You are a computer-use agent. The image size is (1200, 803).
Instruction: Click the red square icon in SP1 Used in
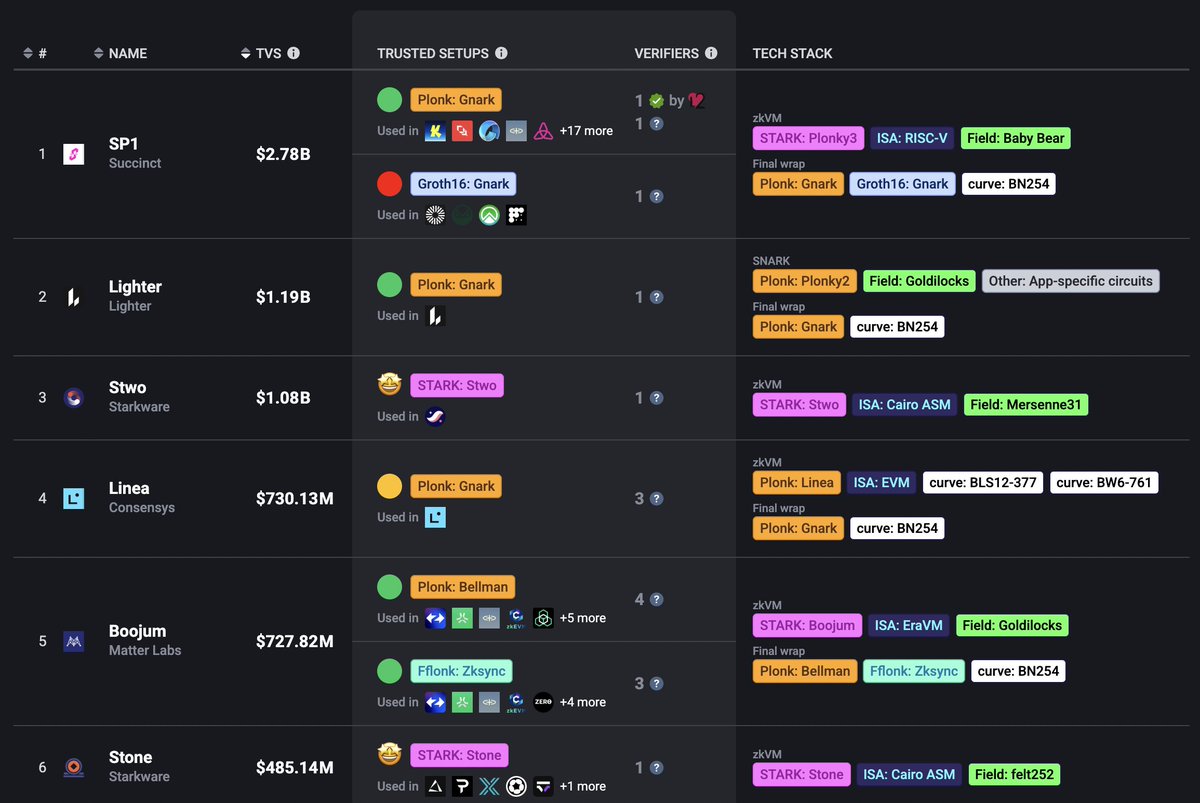[x=462, y=131]
